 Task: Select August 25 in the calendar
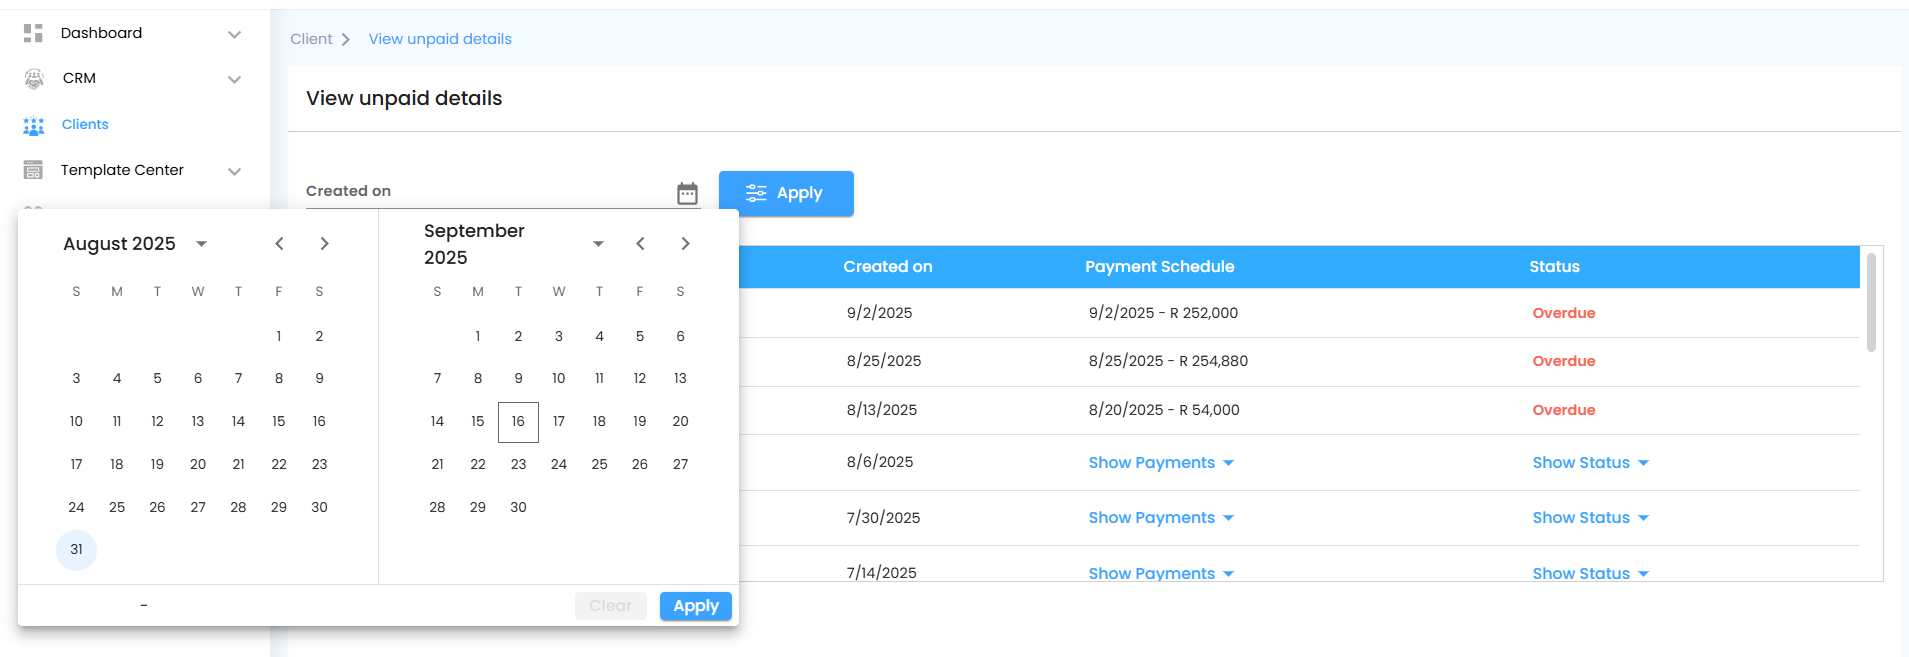point(117,508)
